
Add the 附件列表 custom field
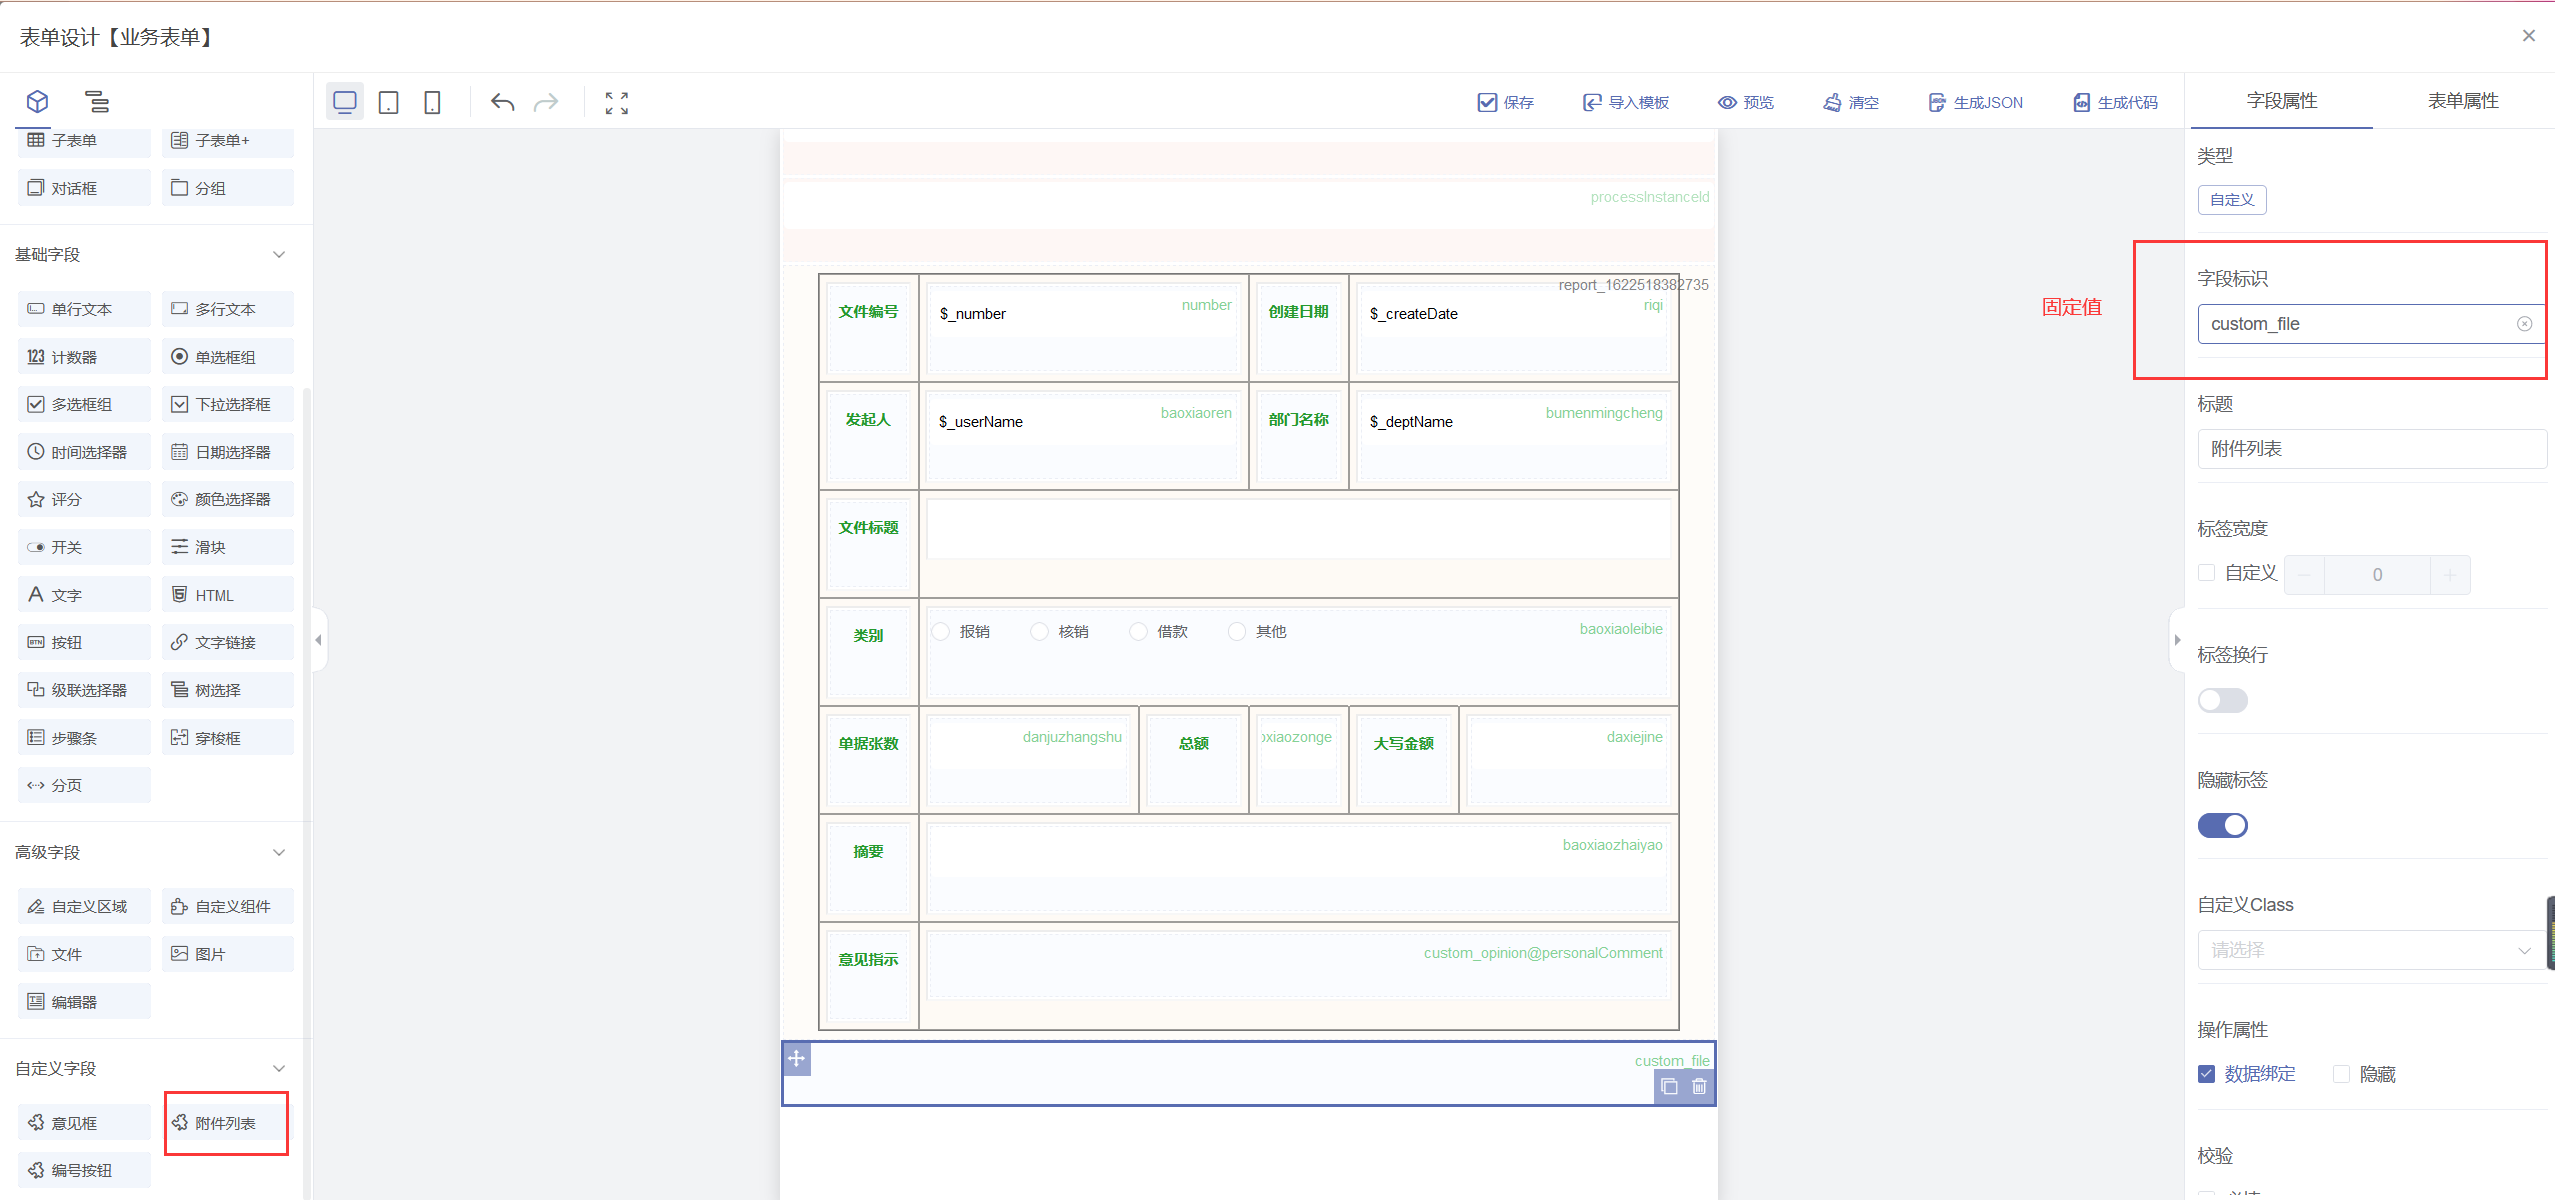(x=228, y=1123)
